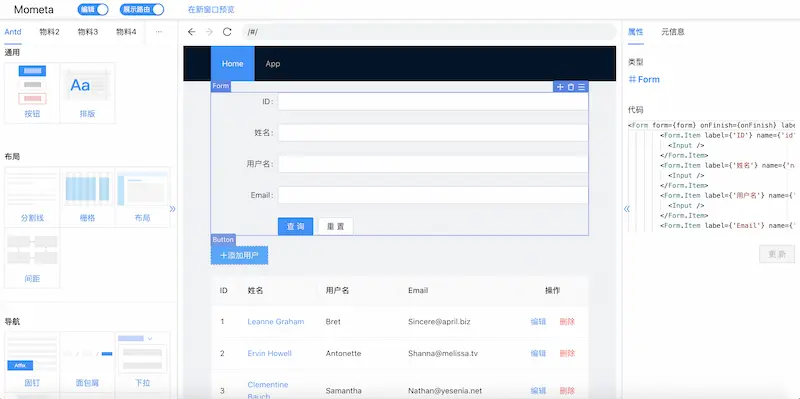Click 删除 for Ervin Howell row
Image resolution: width=800 pixels, height=399 pixels.
[x=567, y=353]
